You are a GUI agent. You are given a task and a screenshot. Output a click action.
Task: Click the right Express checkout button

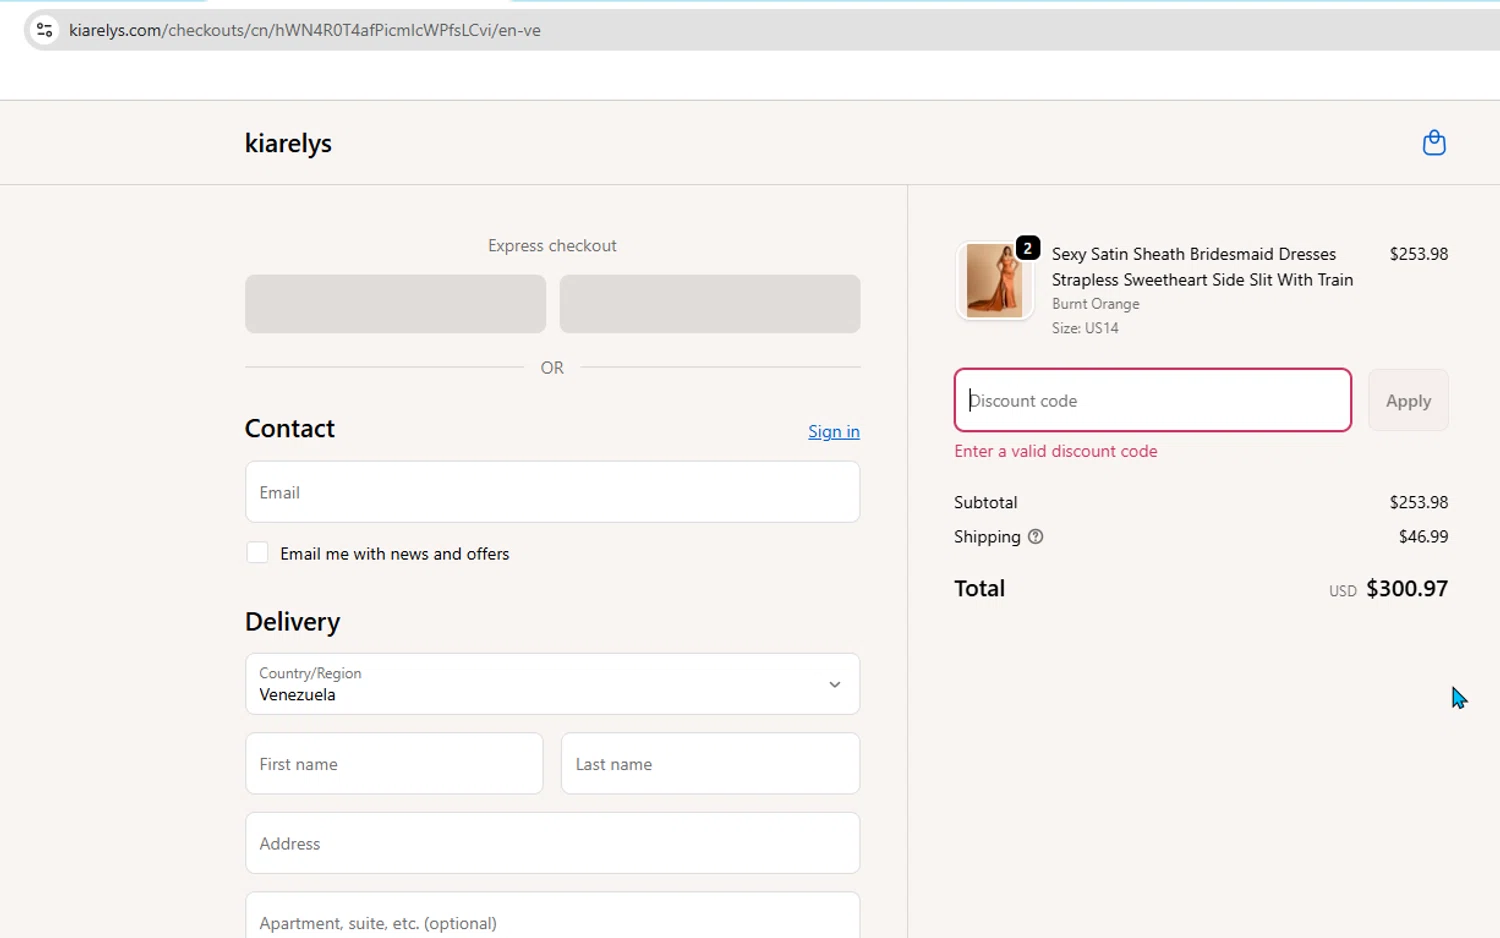pos(710,304)
